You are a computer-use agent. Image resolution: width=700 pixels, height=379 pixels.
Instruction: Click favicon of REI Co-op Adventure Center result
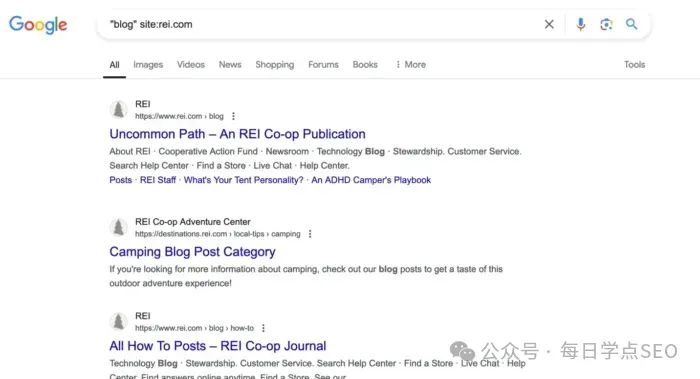118,227
